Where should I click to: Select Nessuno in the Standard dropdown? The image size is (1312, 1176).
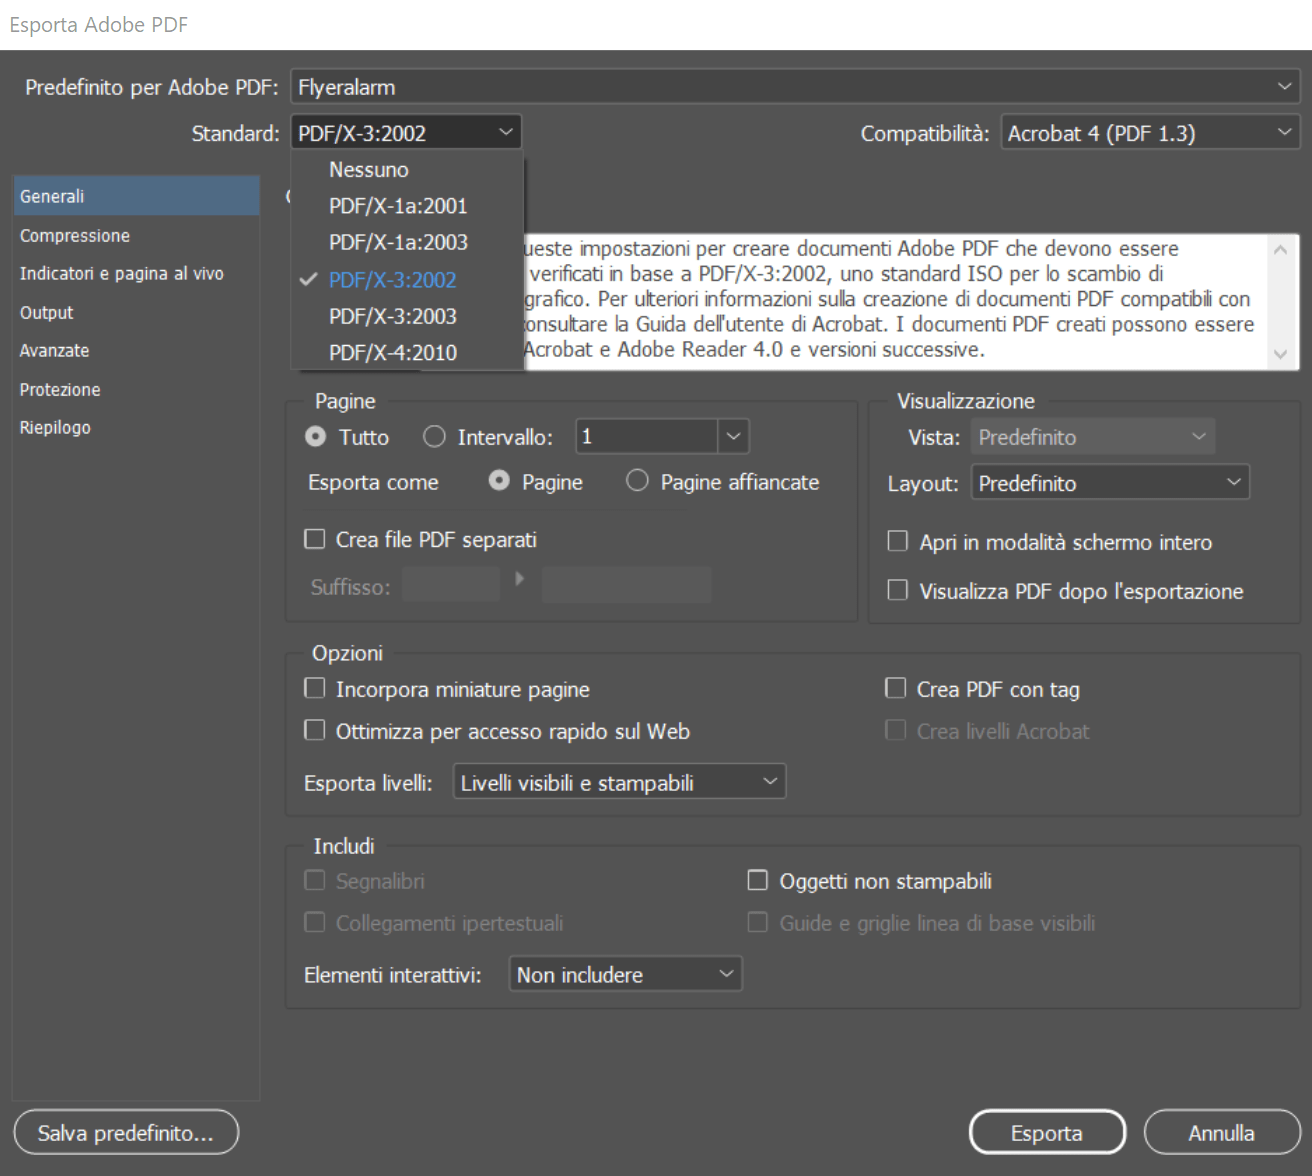[x=368, y=170]
